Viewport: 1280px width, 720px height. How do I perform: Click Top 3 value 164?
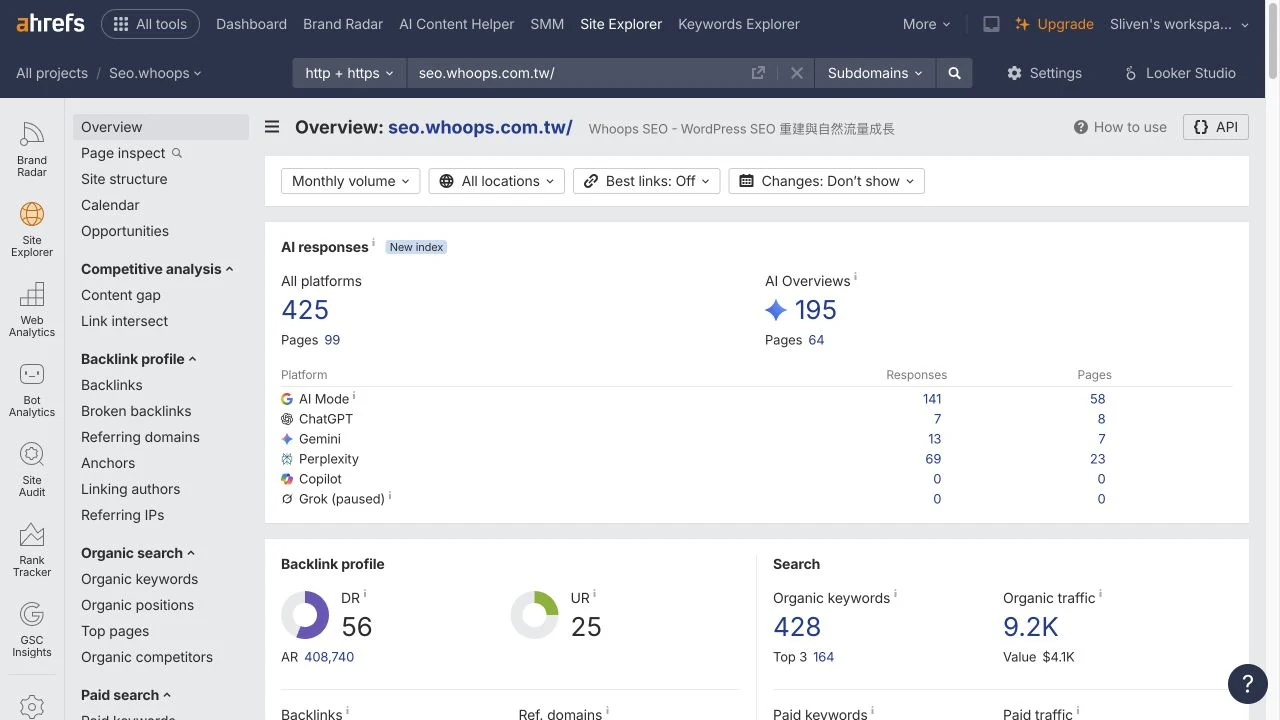(x=823, y=657)
